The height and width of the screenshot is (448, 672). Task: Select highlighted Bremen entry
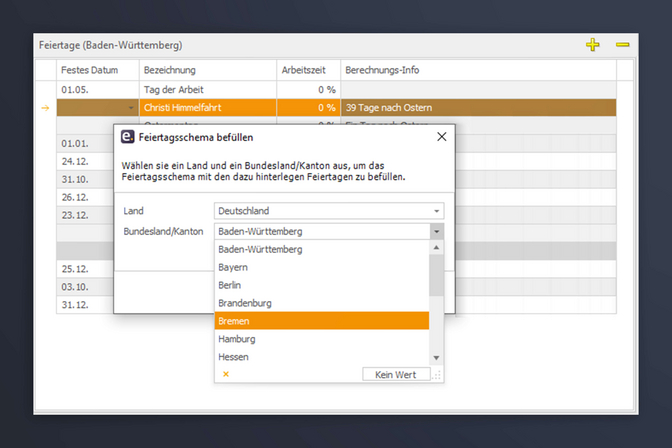321,321
